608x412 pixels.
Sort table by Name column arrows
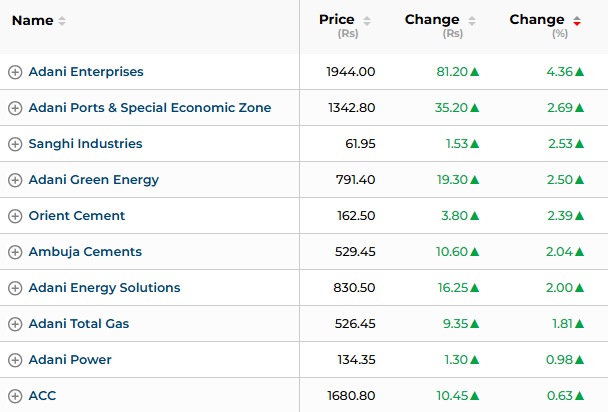[x=62, y=21]
